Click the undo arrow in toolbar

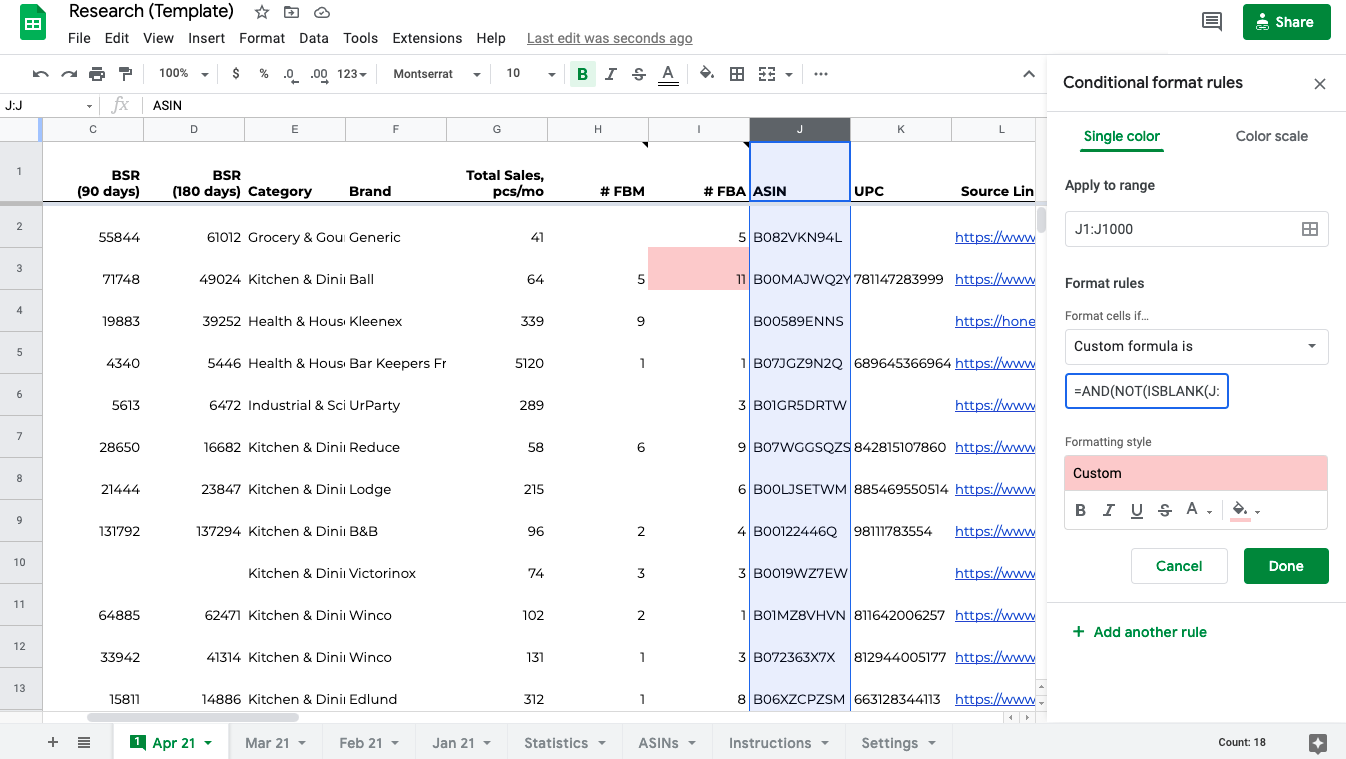41,74
